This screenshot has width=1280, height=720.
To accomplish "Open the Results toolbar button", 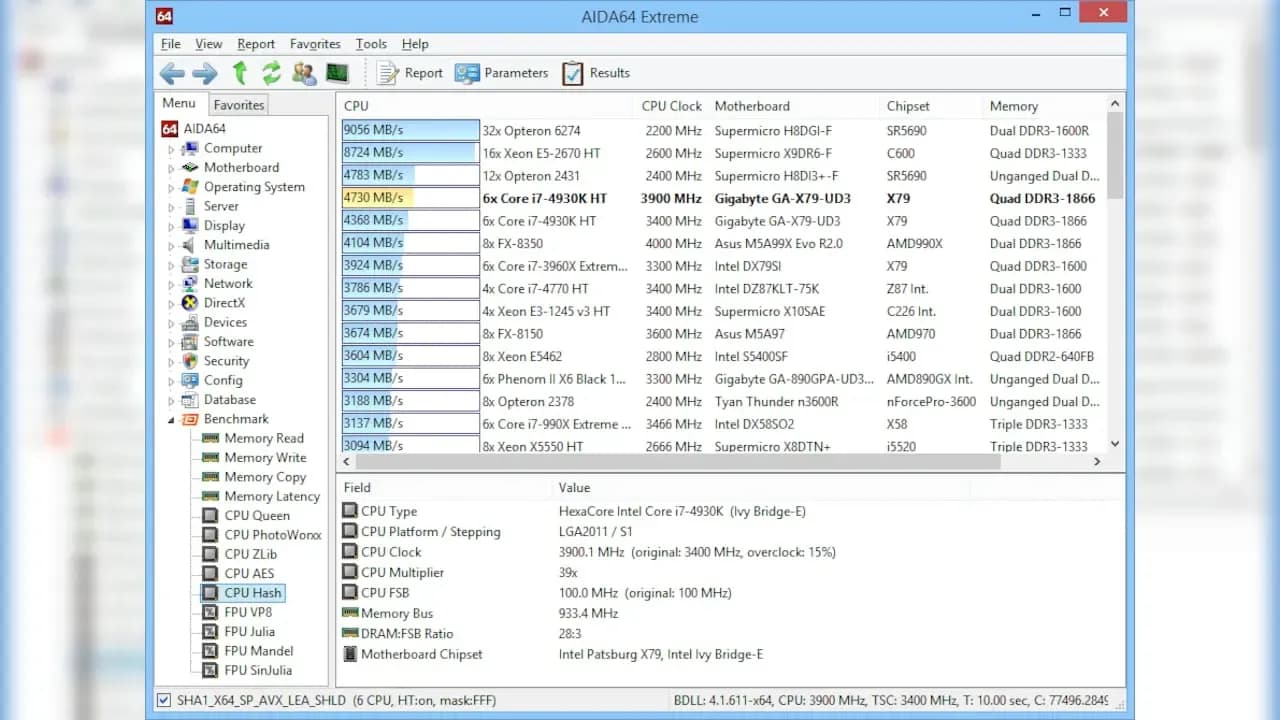I will [x=596, y=73].
